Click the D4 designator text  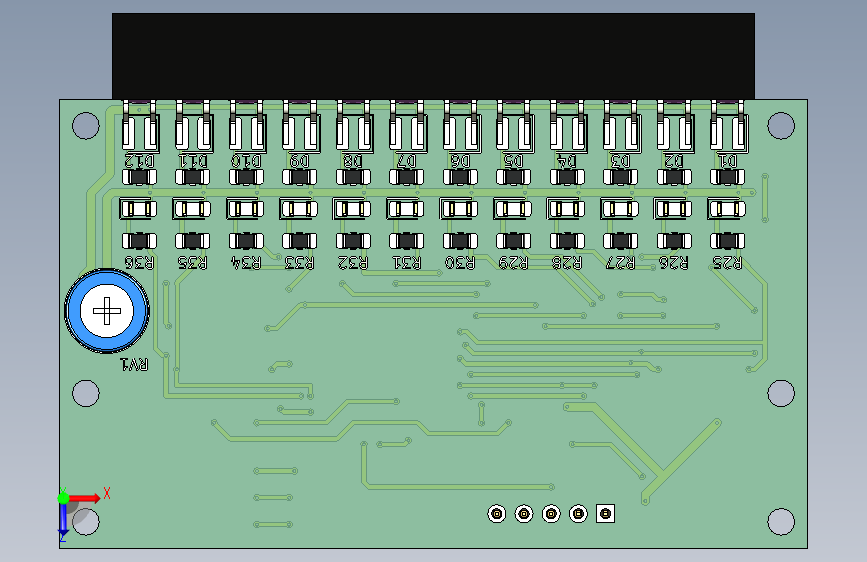(567, 161)
